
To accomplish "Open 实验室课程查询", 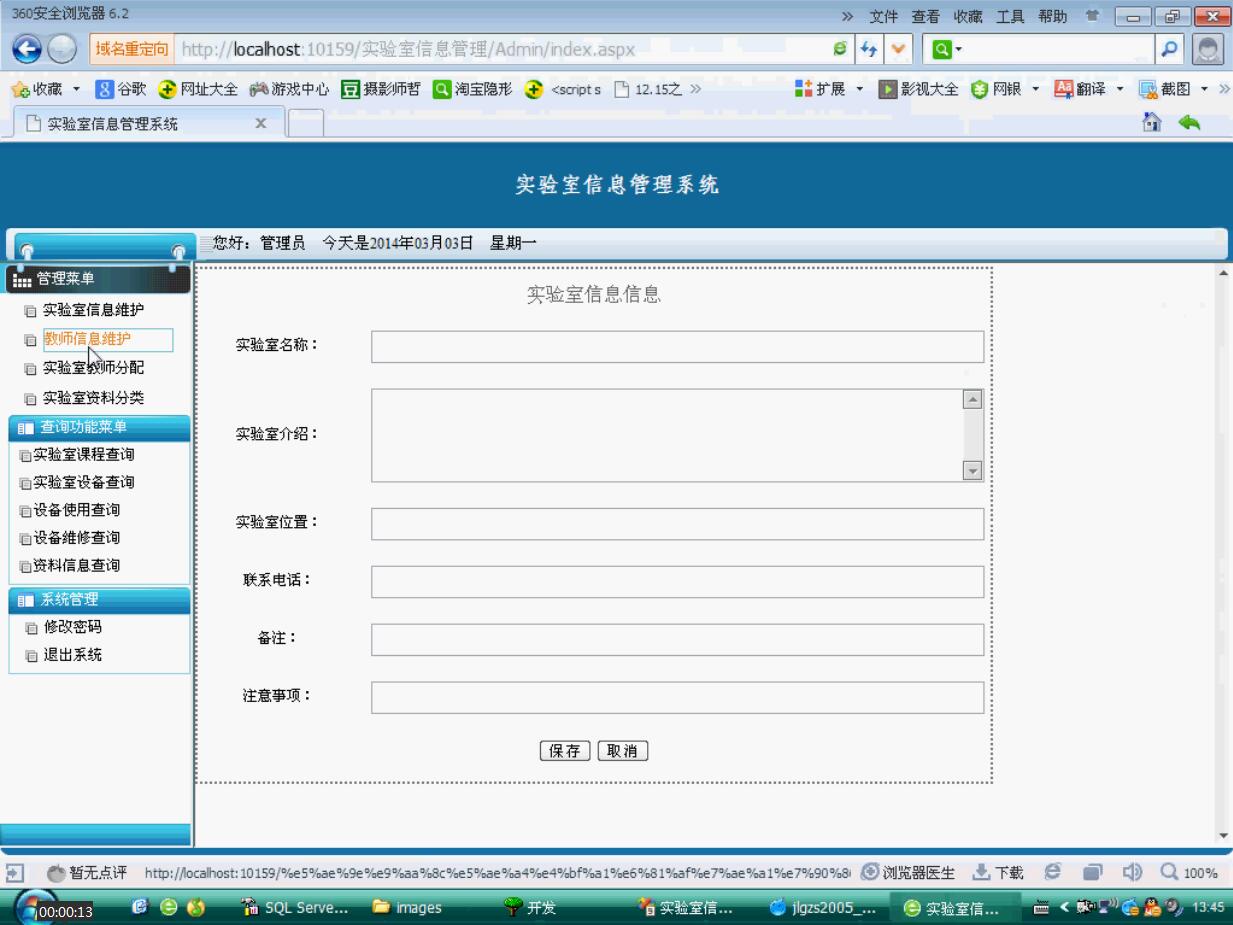I will pyautogui.click(x=84, y=455).
